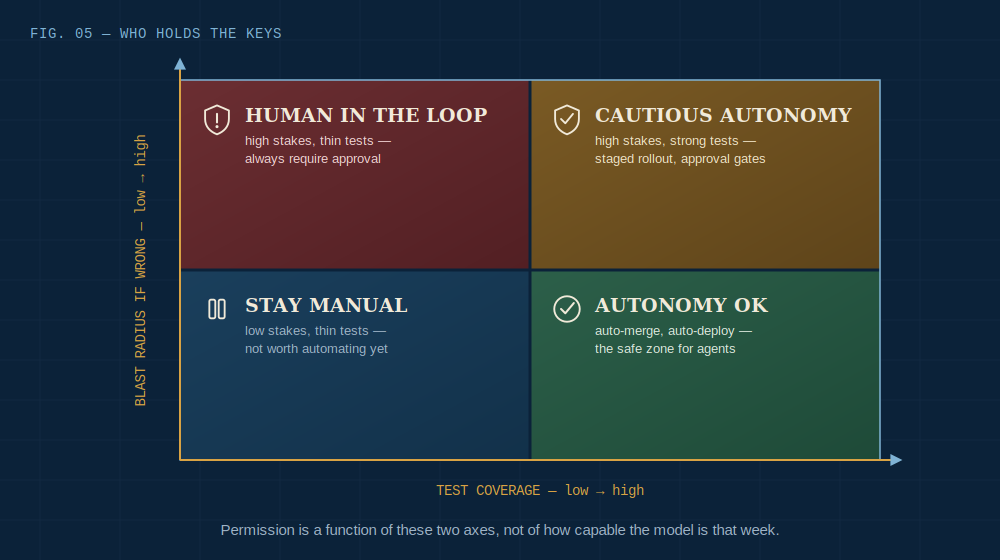Click the pause bars icon beside Stay Manual

pos(217,309)
